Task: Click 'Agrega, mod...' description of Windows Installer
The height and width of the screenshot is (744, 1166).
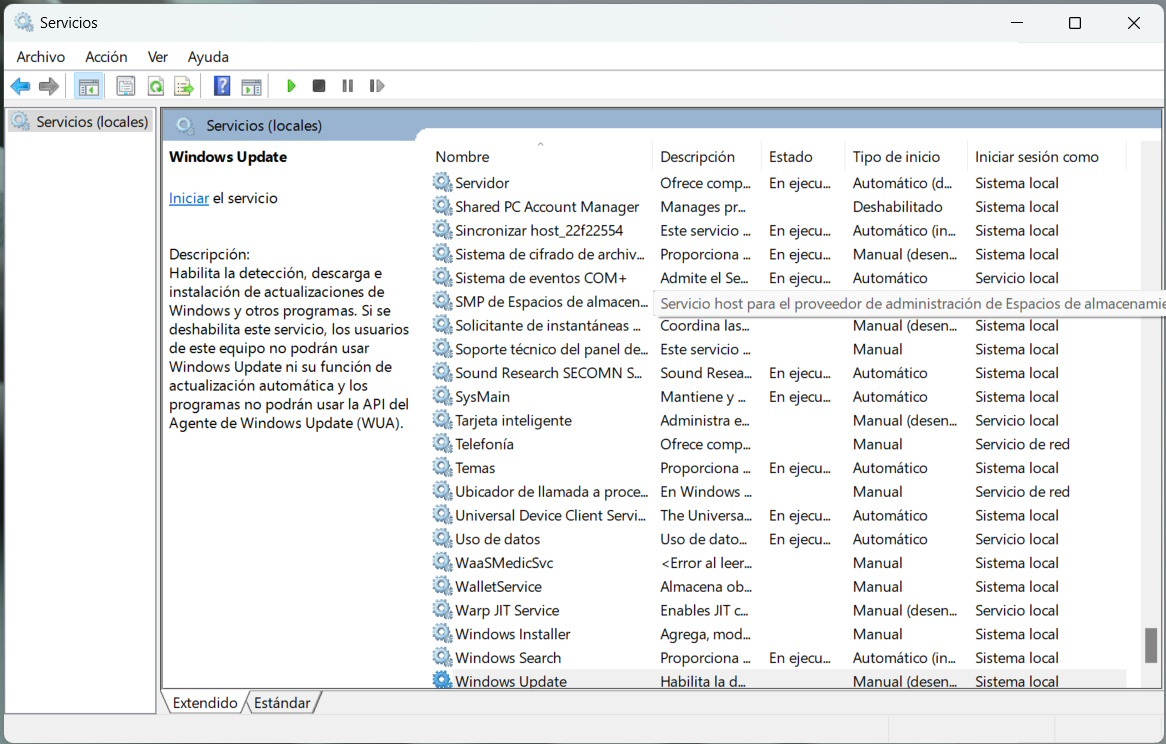Action: coord(706,635)
